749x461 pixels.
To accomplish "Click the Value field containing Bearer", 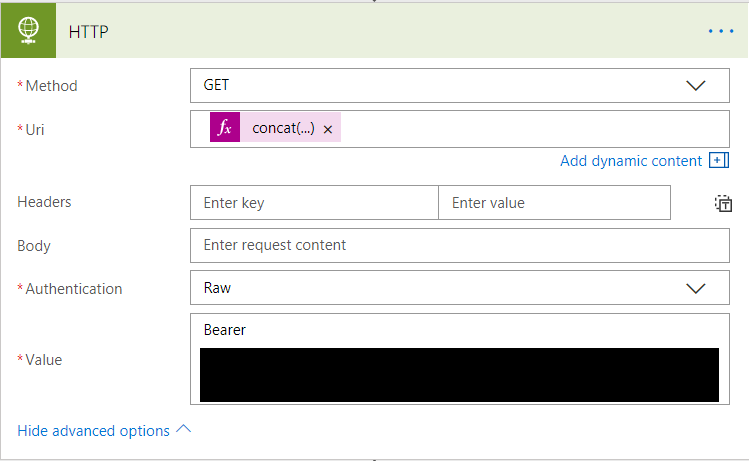I will pyautogui.click(x=460, y=359).
